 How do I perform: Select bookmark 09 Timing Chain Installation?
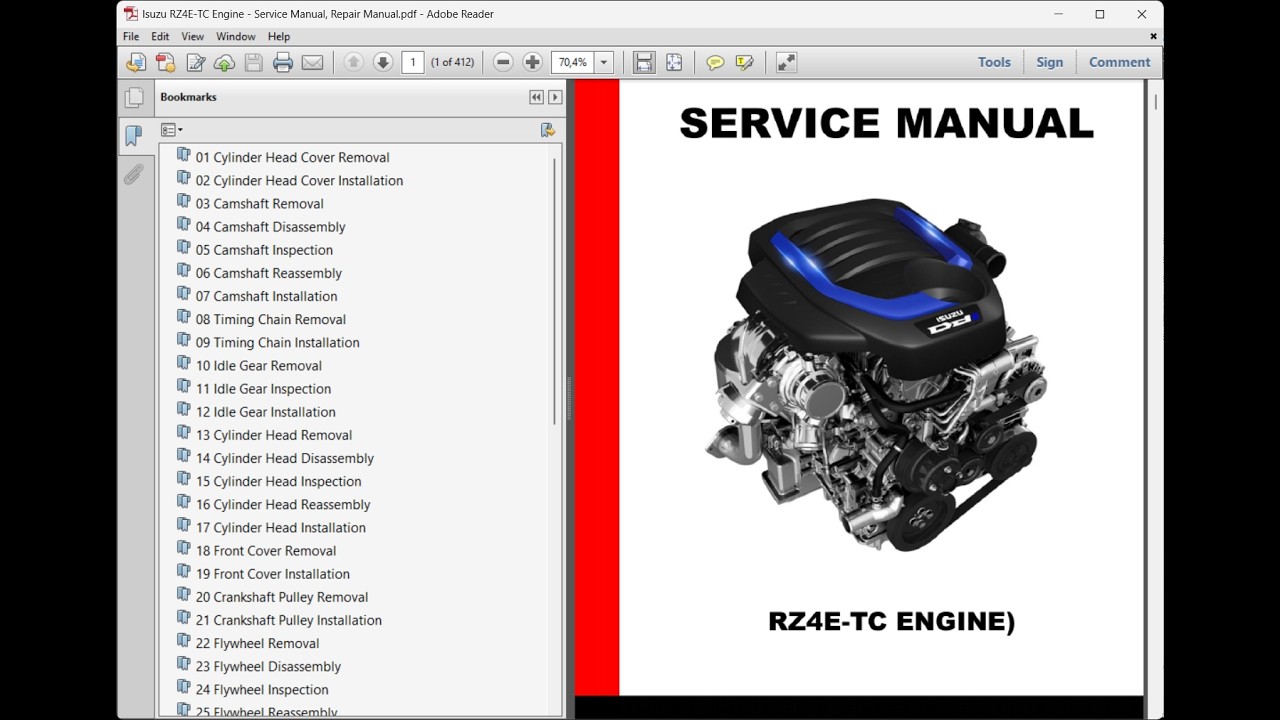(x=277, y=342)
